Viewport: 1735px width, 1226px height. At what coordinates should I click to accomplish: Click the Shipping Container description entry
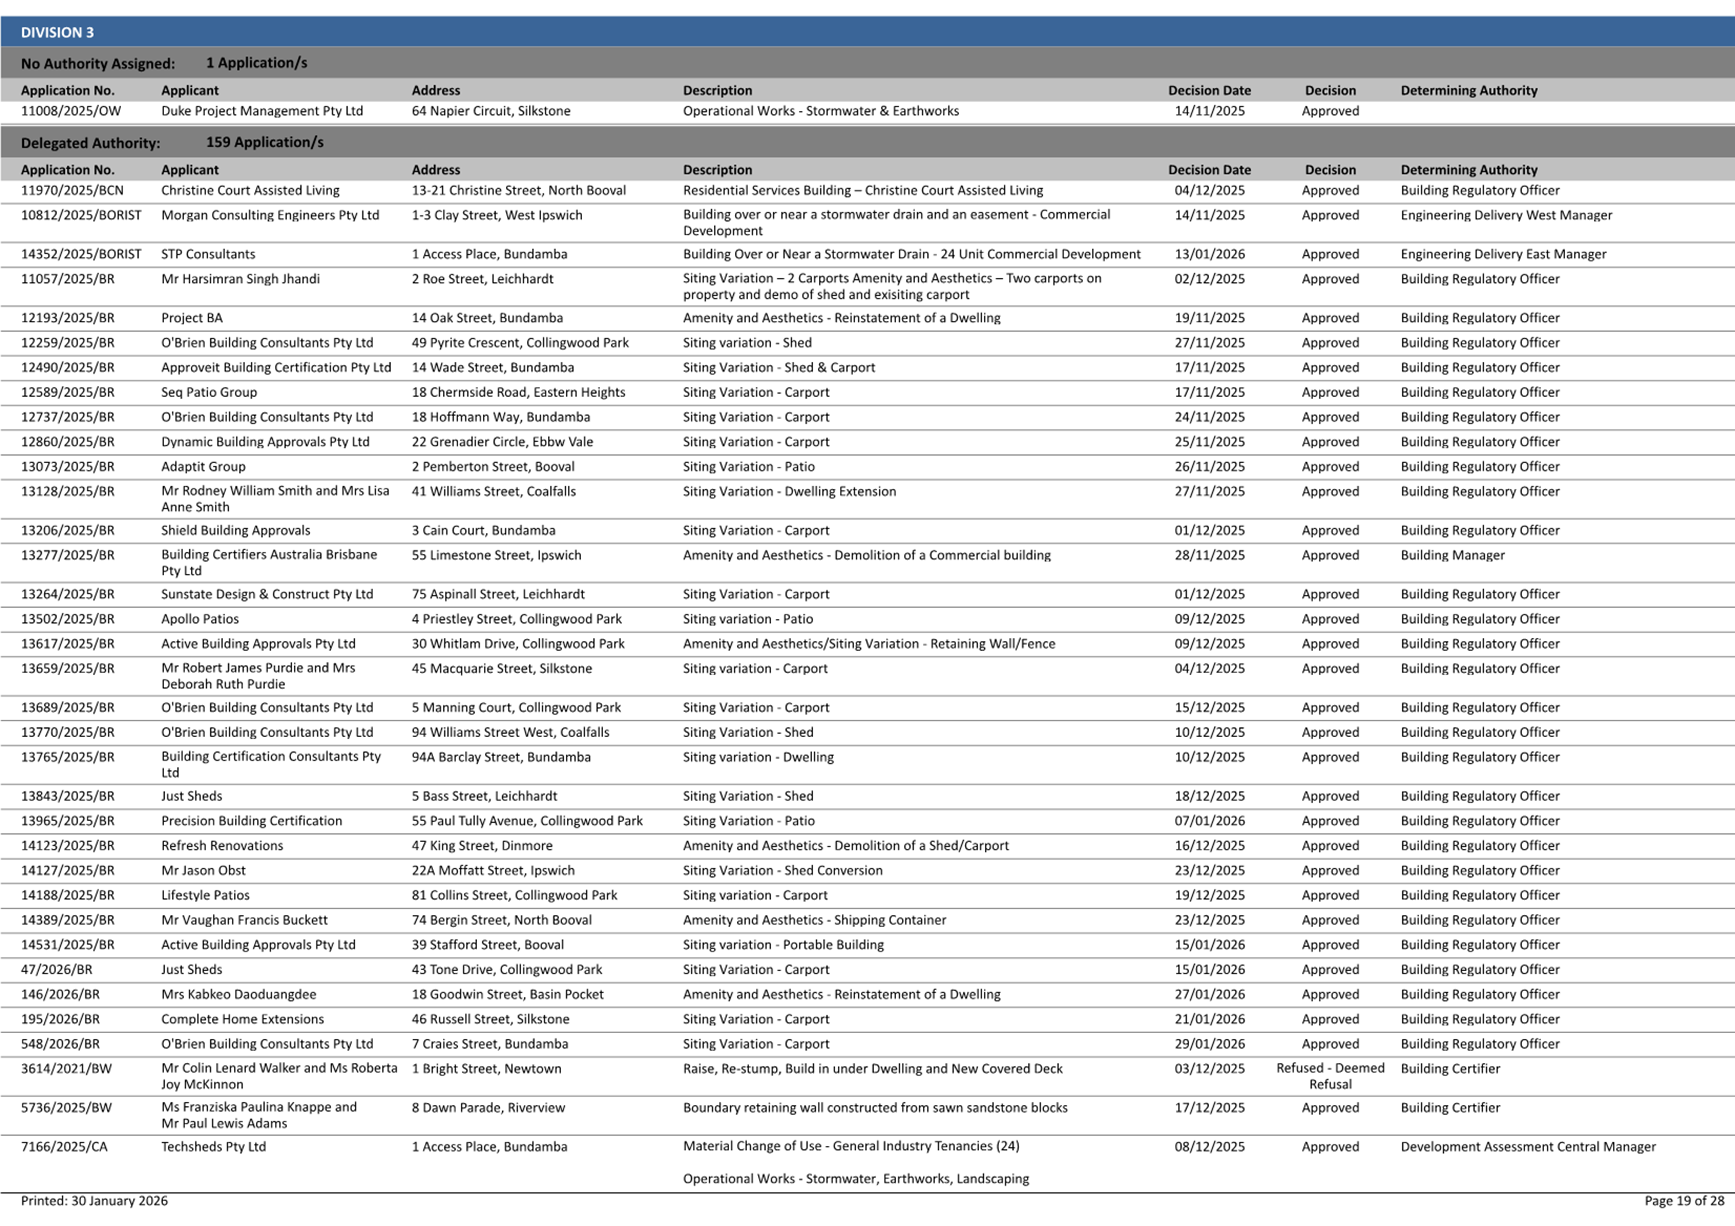(814, 920)
